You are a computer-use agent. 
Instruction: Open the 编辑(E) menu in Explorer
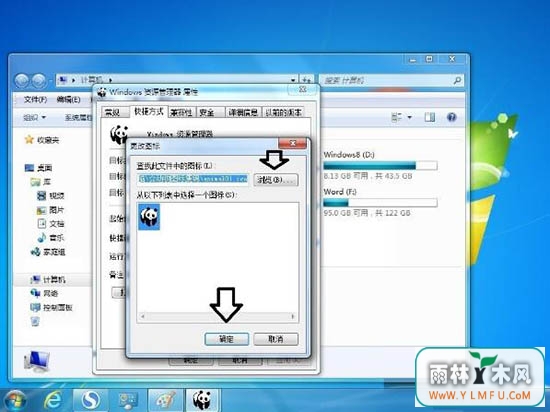click(68, 100)
